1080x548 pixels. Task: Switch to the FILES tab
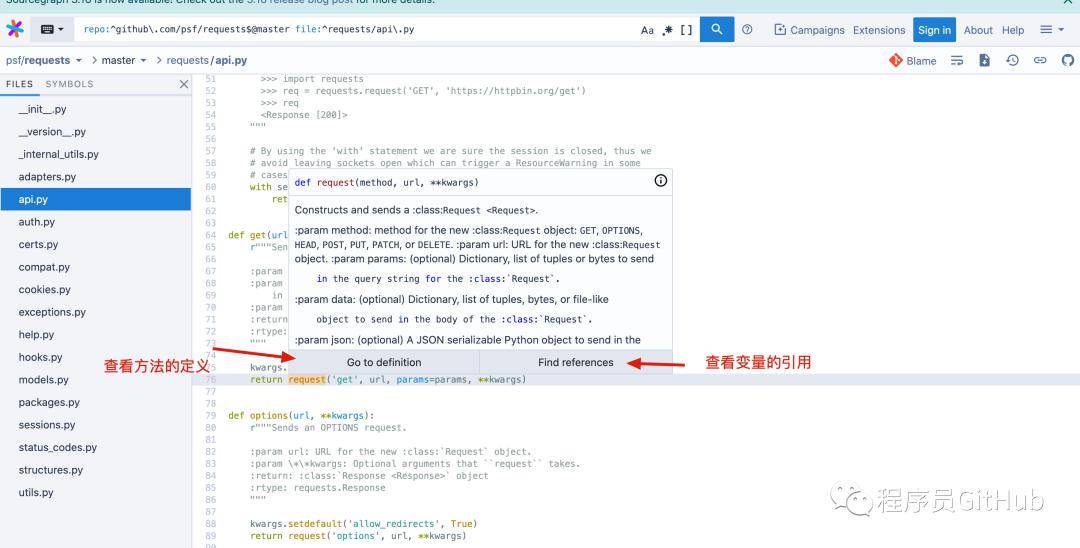[x=19, y=84]
